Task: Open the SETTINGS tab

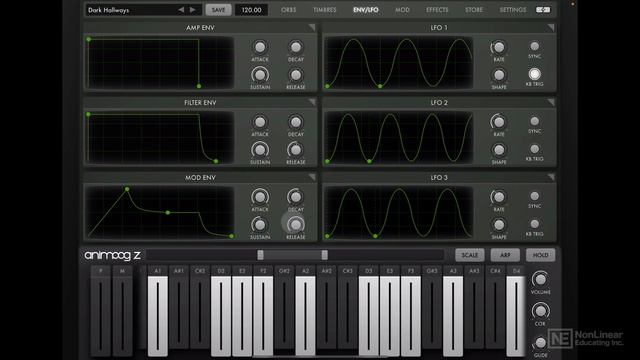Action: point(513,10)
